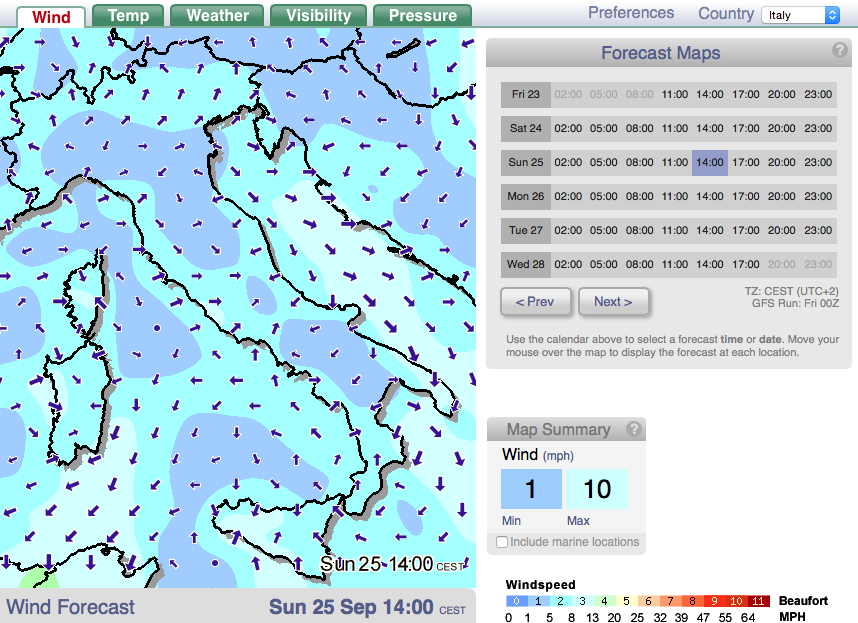Open the Country dropdown showing Italy
This screenshot has height=623, width=858.
point(800,15)
